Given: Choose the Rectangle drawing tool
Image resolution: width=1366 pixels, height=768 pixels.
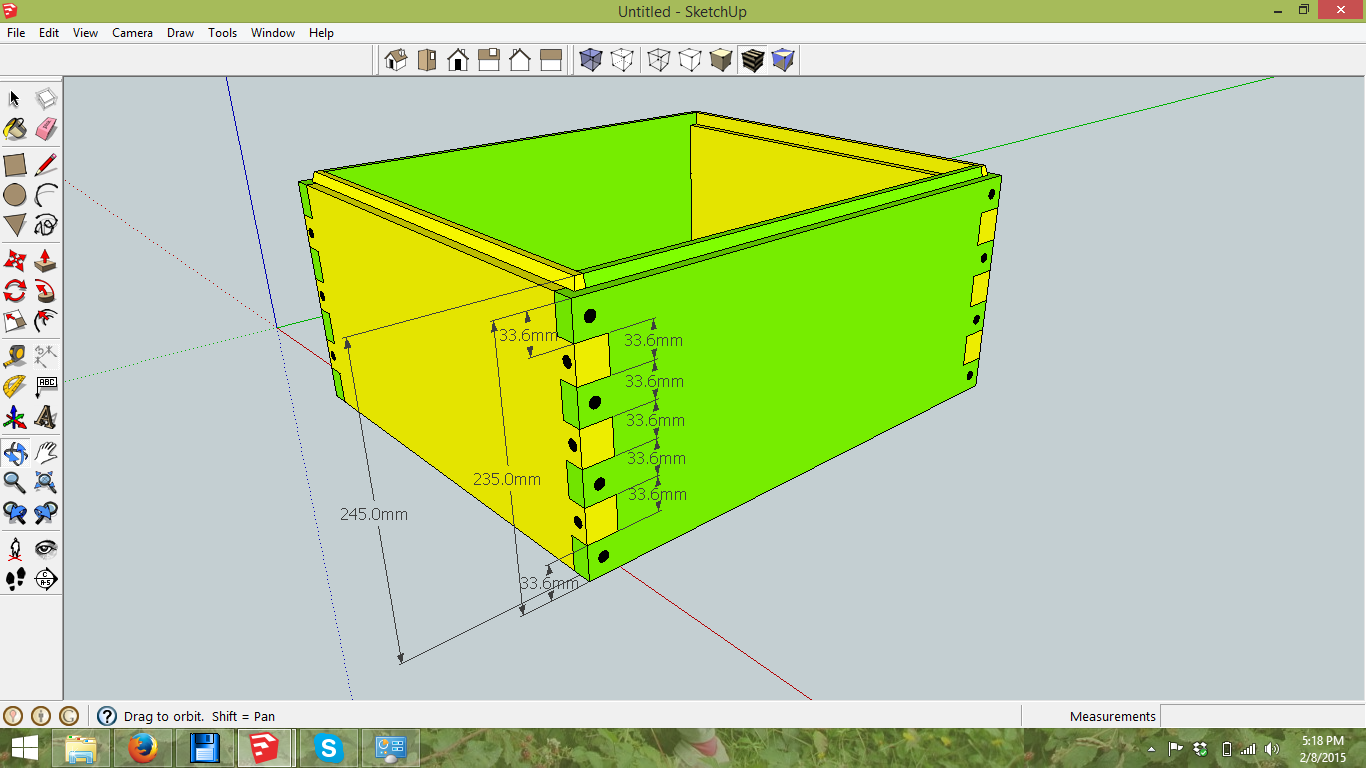Looking at the screenshot, I should tap(15, 165).
